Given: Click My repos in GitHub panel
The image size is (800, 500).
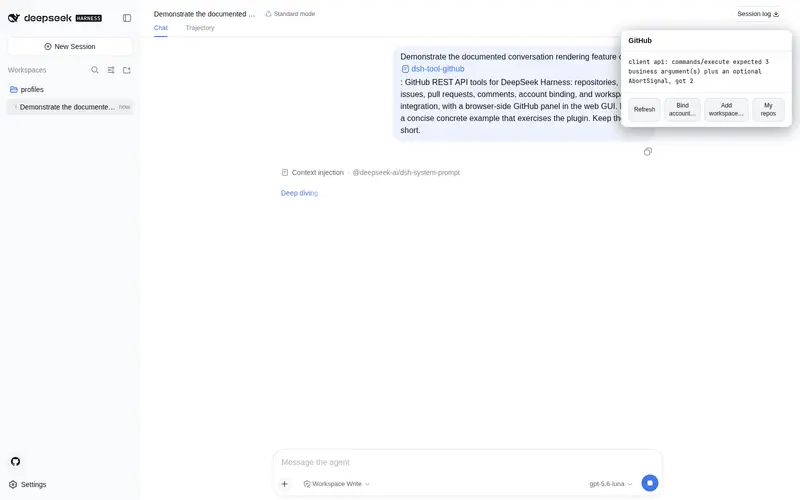Looking at the screenshot, I should click(x=768, y=110).
